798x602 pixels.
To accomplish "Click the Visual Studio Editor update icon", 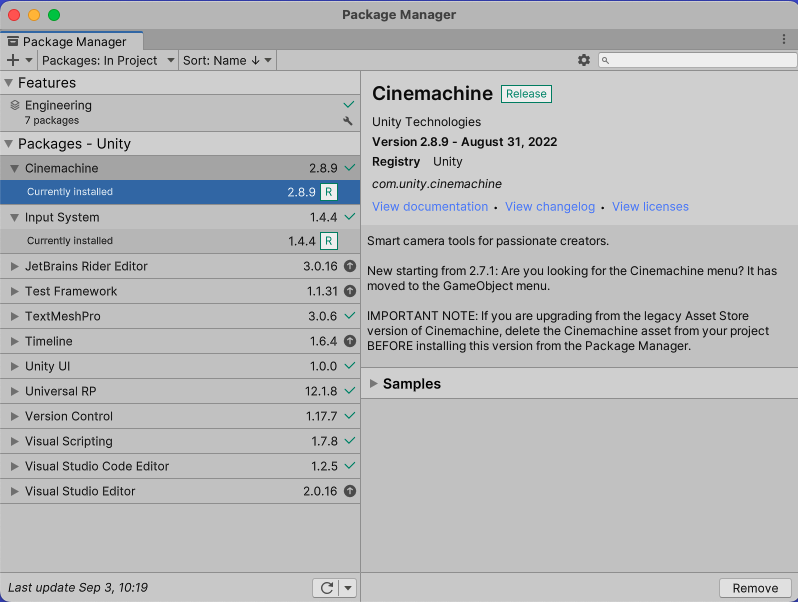I will pos(349,492).
